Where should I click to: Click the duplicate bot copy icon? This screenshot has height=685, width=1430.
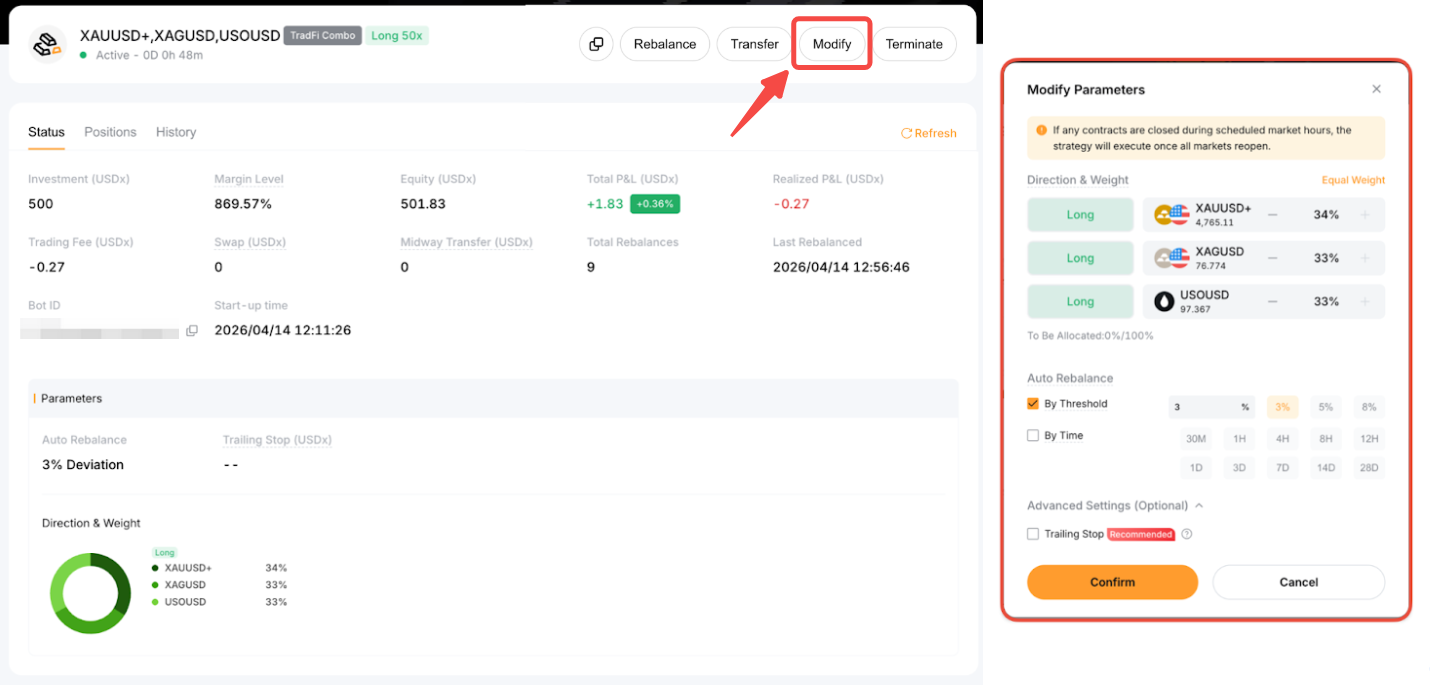point(596,44)
